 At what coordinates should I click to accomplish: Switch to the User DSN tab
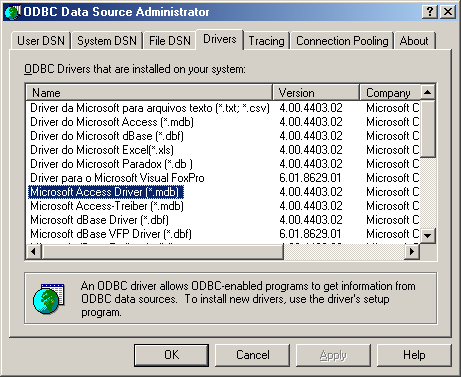pyautogui.click(x=41, y=41)
